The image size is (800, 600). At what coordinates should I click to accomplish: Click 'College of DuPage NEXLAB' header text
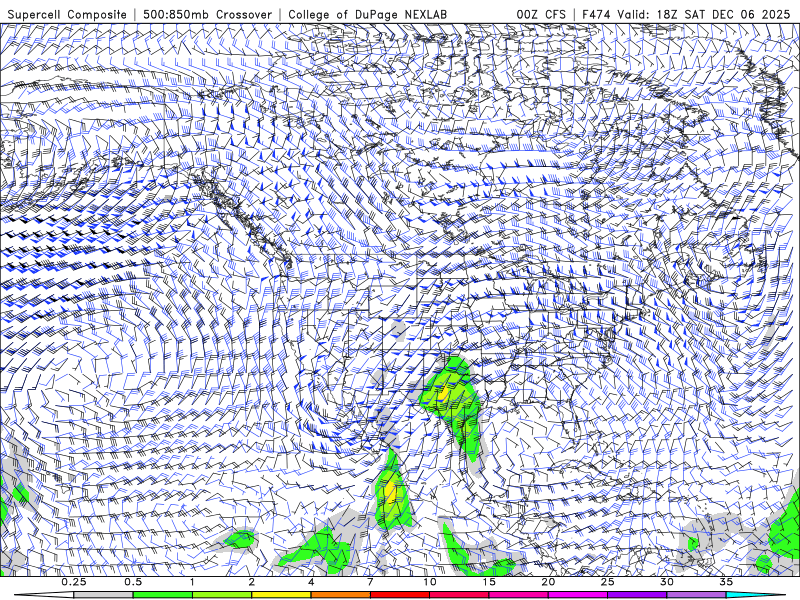click(x=367, y=14)
